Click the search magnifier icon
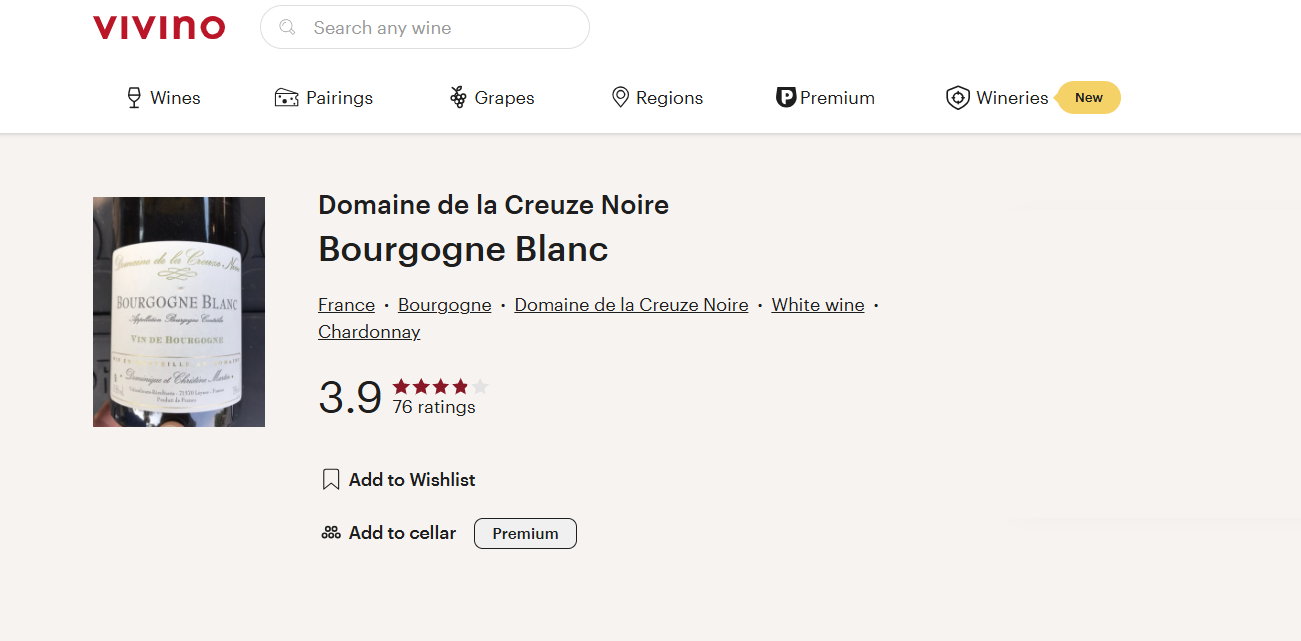This screenshot has width=1301, height=641. [287, 28]
